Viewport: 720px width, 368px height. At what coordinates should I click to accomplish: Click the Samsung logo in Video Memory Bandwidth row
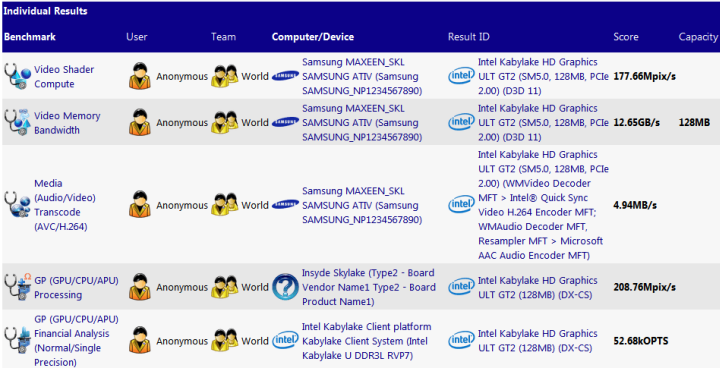click(x=285, y=123)
